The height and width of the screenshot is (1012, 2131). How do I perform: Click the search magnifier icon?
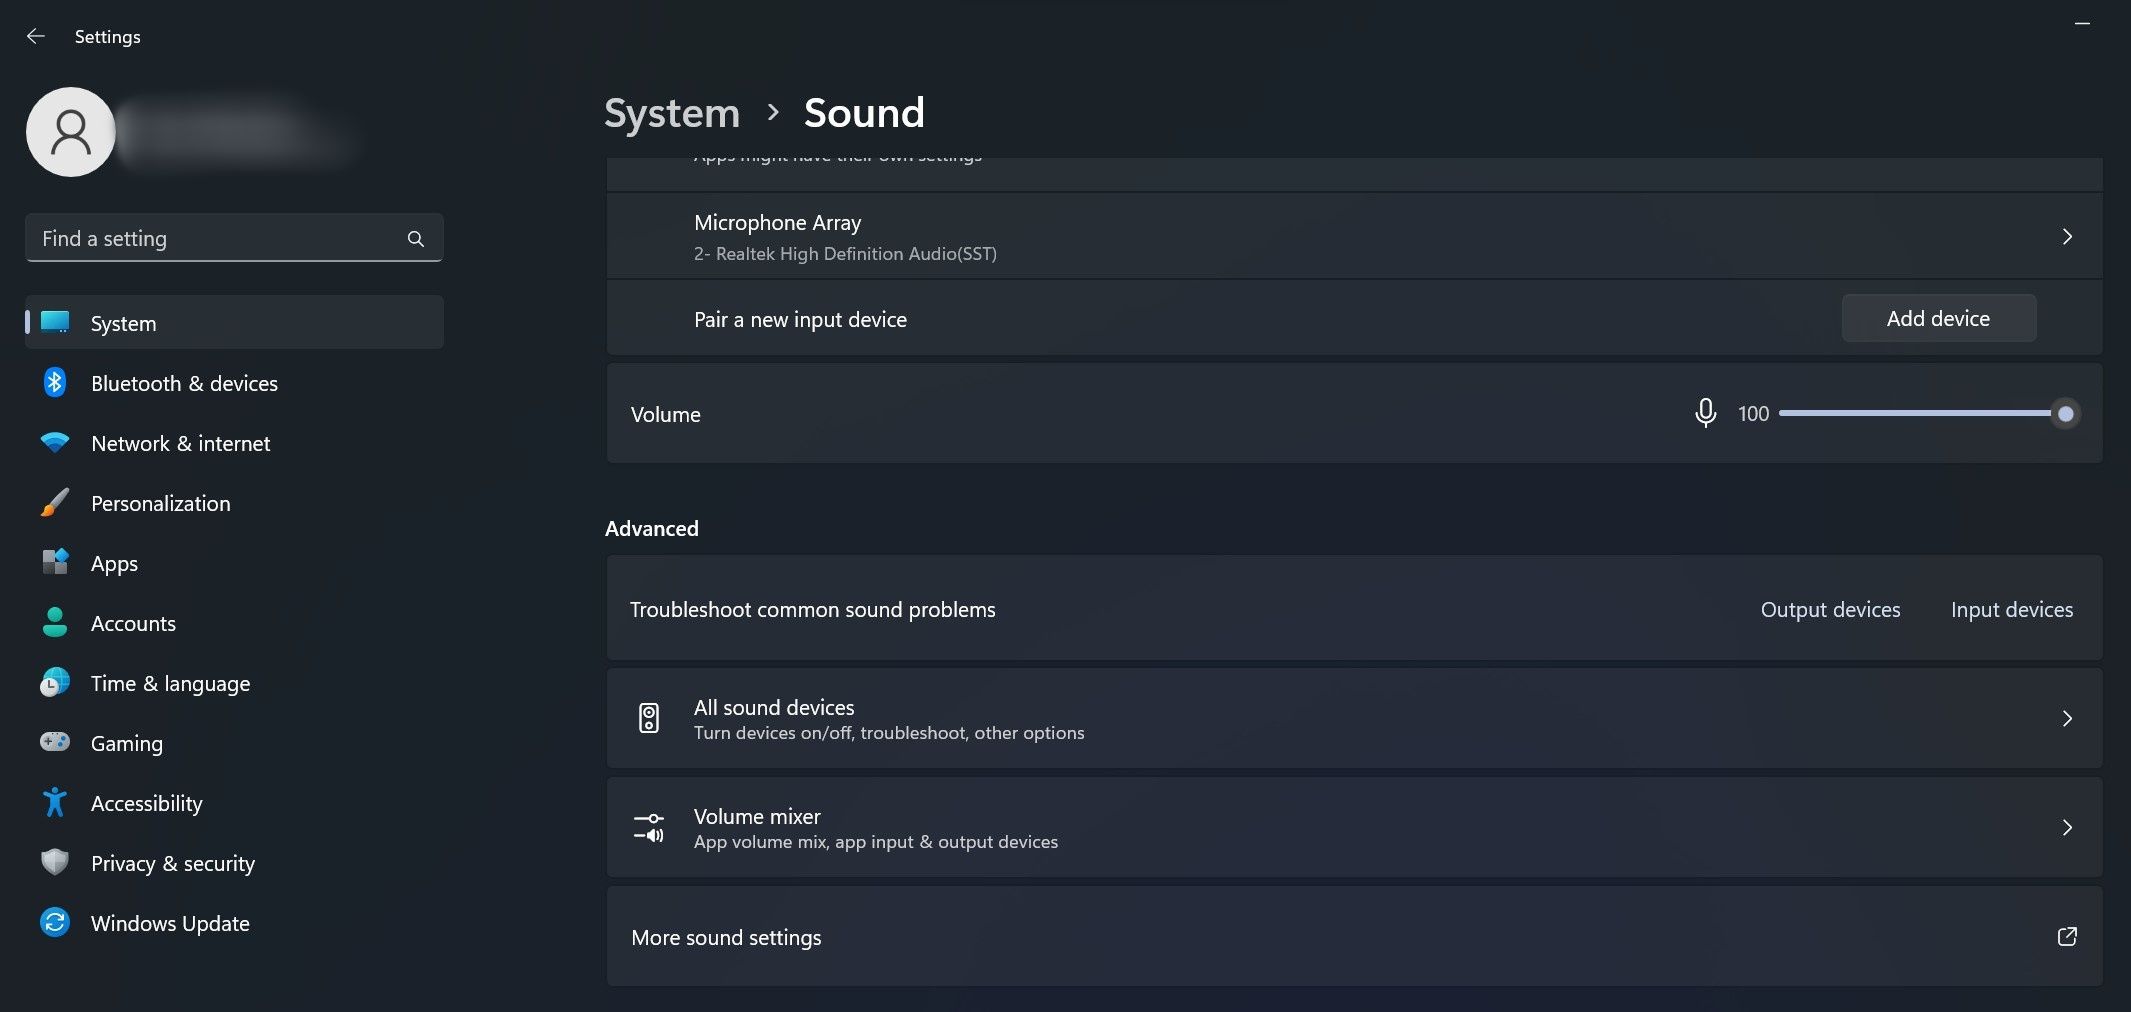415,239
